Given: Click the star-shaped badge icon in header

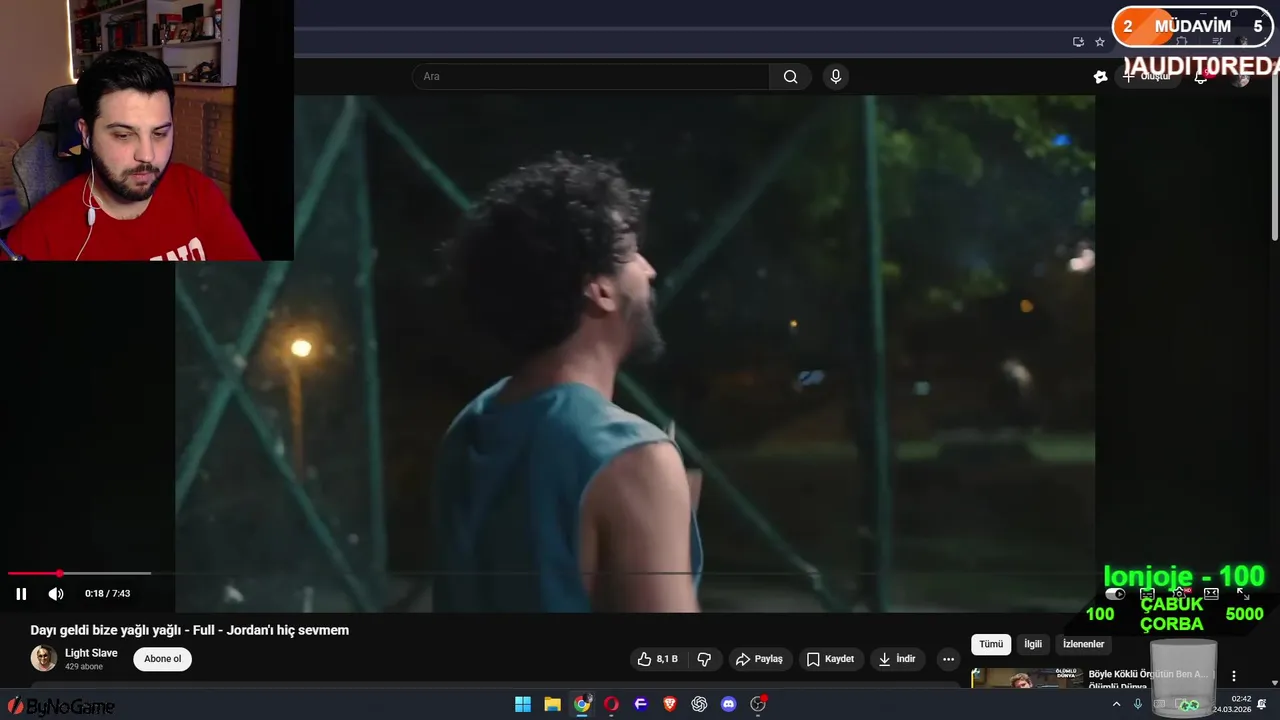Looking at the screenshot, I should coord(1100,76).
